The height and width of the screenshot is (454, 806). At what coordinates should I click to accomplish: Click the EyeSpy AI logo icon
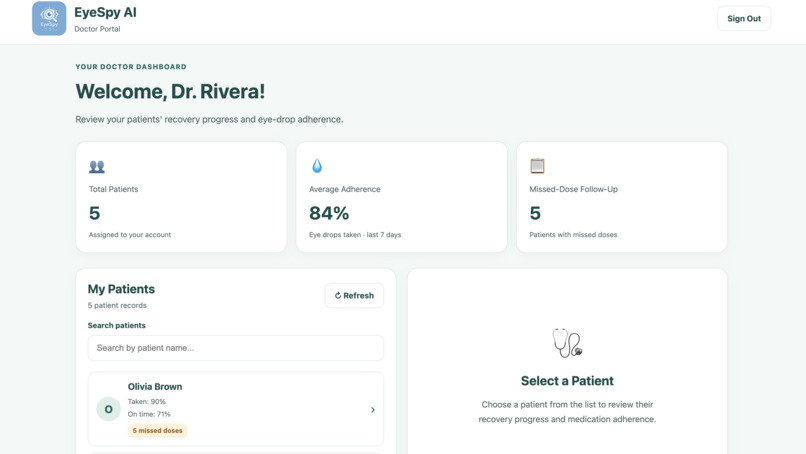pyautogui.click(x=49, y=19)
